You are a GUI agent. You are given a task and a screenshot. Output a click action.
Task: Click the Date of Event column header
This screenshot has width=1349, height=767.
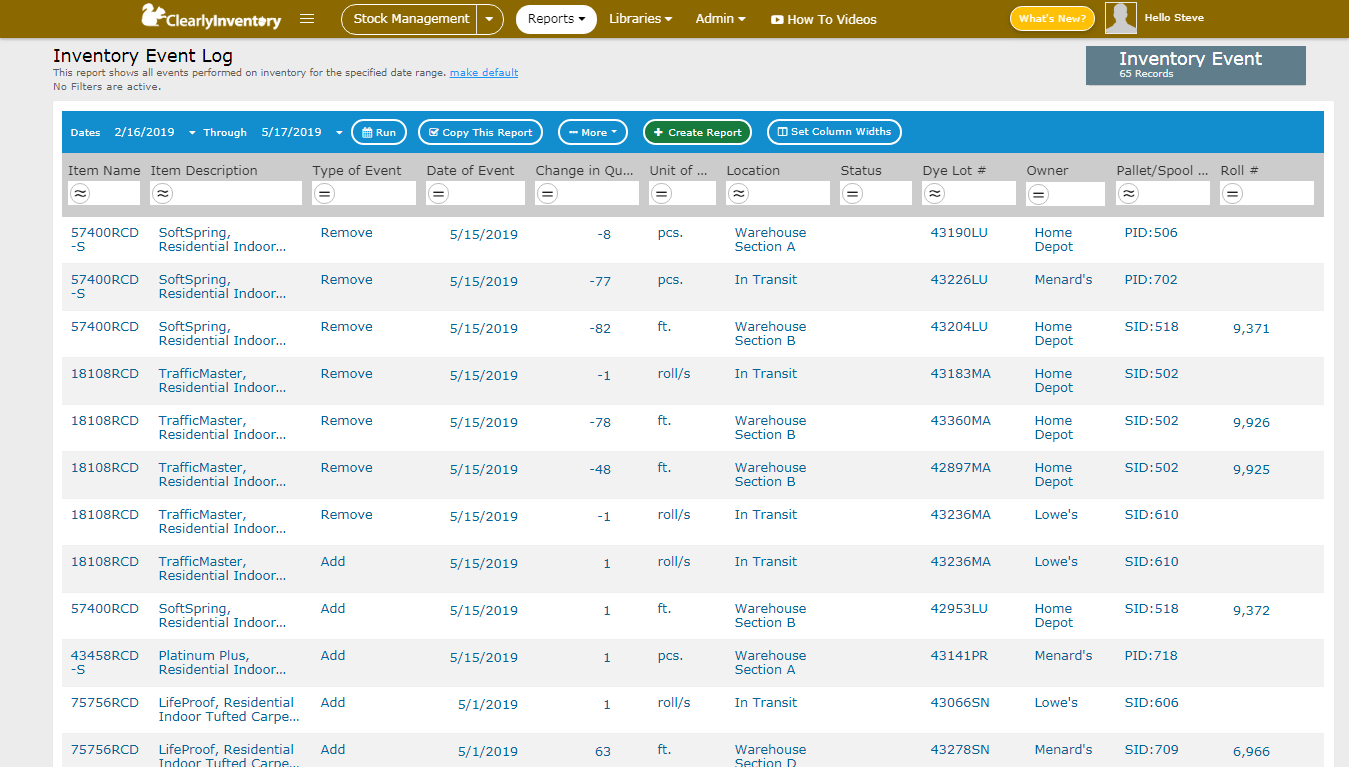471,170
